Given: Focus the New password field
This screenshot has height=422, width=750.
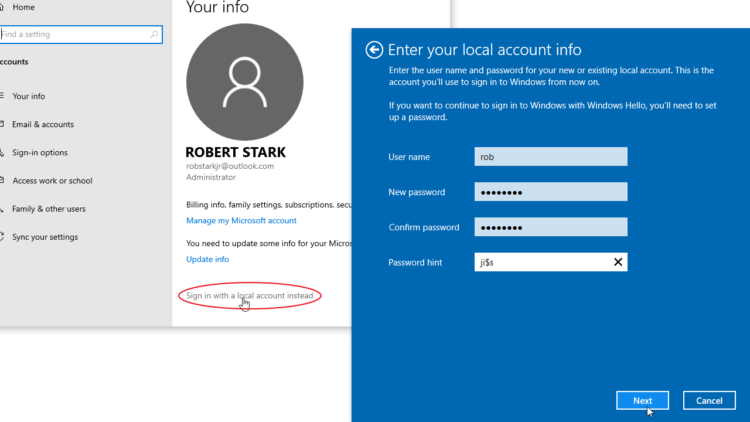Looking at the screenshot, I should (x=551, y=192).
